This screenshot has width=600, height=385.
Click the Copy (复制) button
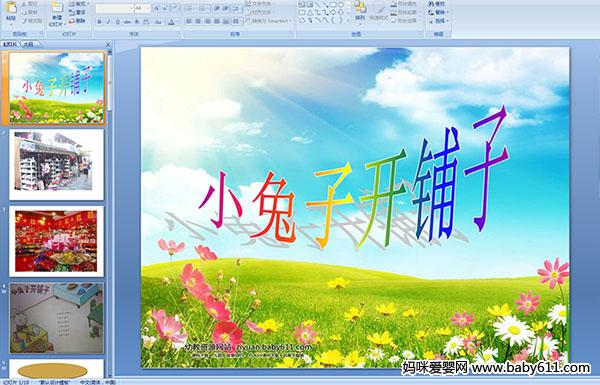point(30,12)
